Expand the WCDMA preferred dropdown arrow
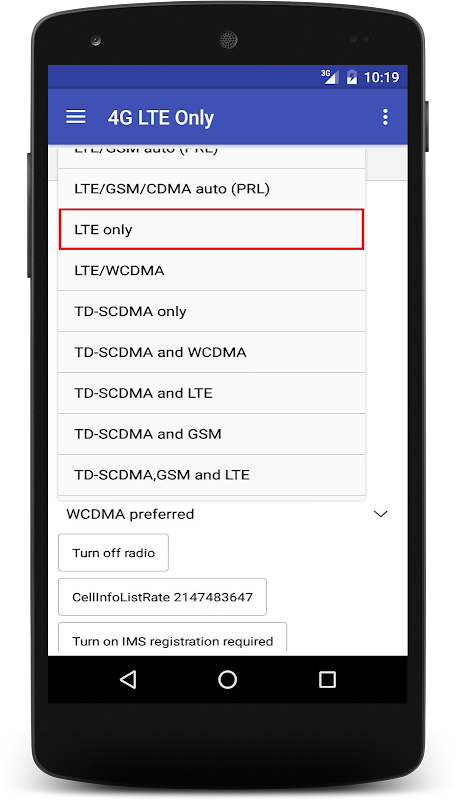Viewport: 456px width, 800px height. (x=381, y=514)
